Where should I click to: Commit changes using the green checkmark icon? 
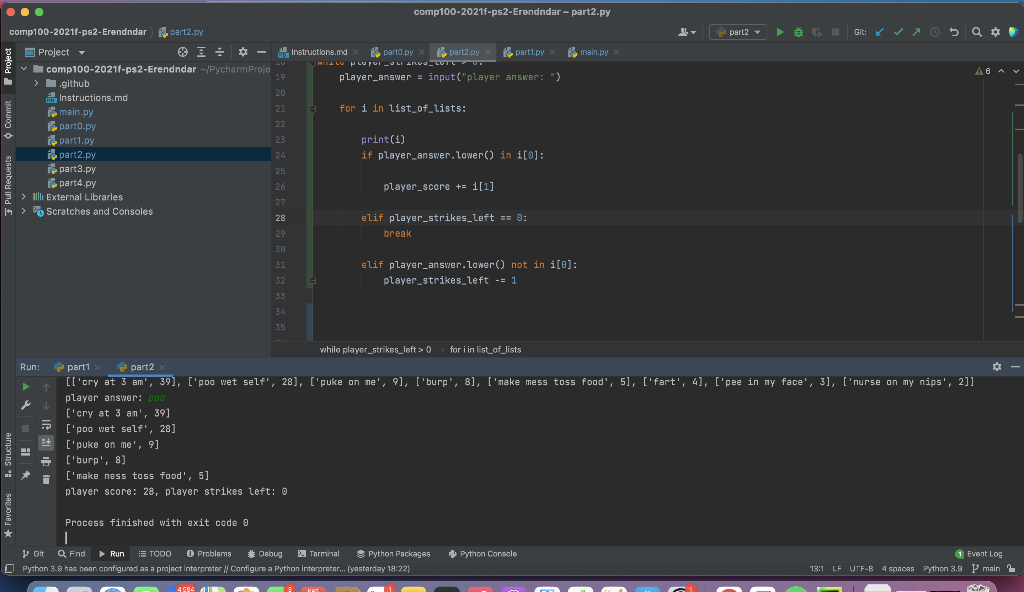[898, 32]
